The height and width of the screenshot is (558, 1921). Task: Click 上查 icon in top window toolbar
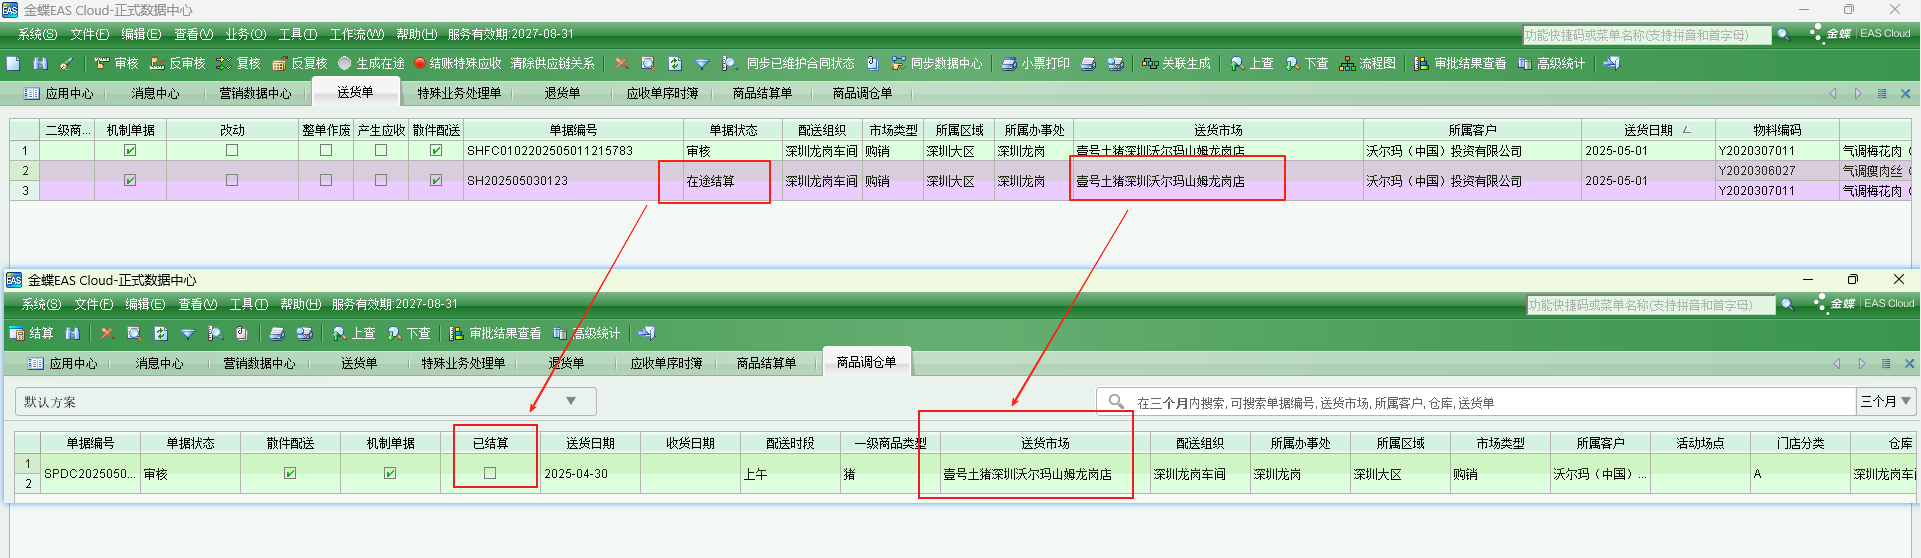pos(1237,63)
